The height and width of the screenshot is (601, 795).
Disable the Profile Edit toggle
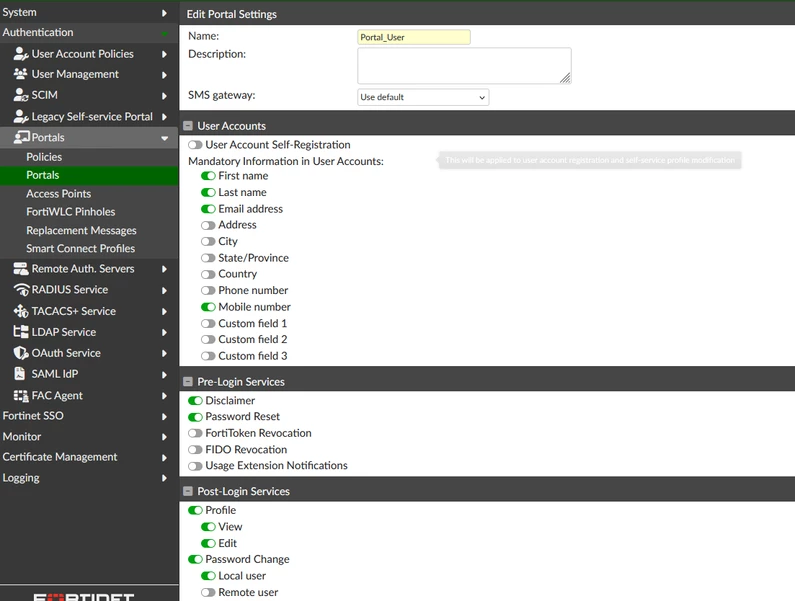[208, 543]
